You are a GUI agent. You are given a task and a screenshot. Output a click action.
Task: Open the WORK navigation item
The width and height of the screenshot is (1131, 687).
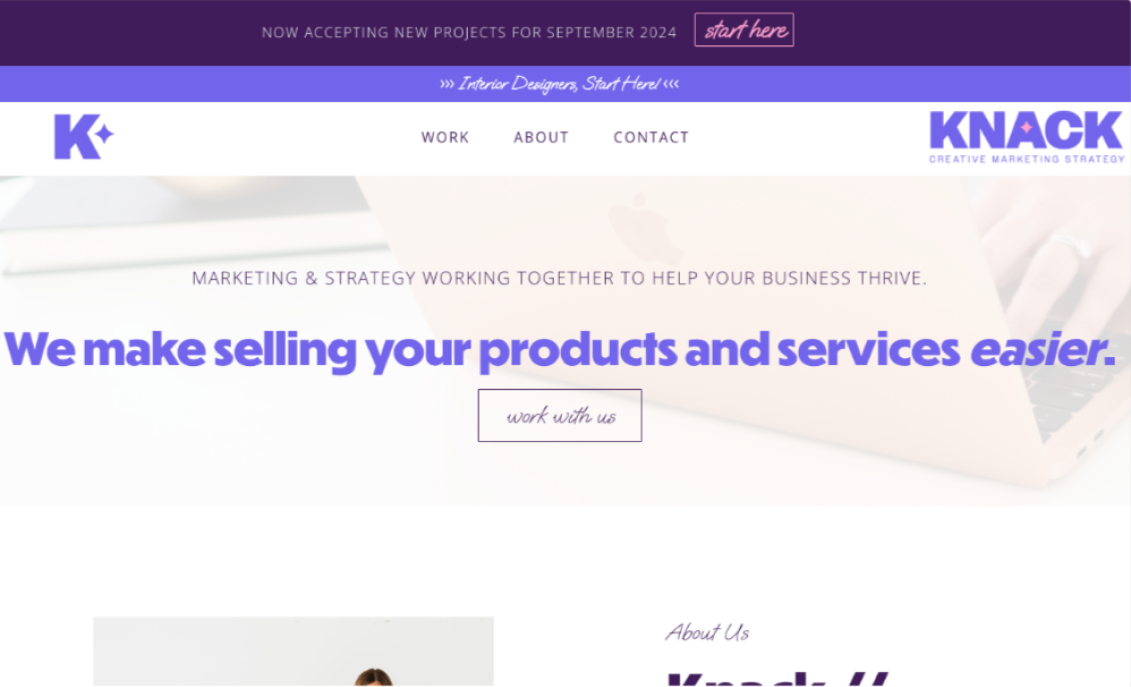445,137
